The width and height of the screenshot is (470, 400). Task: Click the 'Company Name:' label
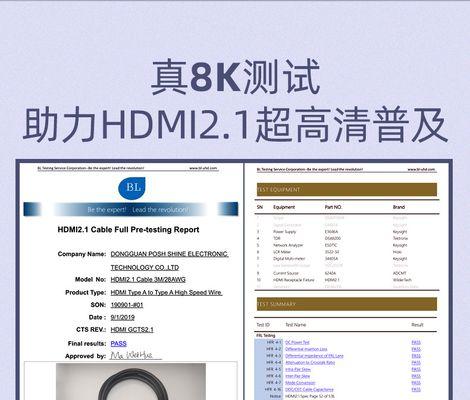point(82,254)
